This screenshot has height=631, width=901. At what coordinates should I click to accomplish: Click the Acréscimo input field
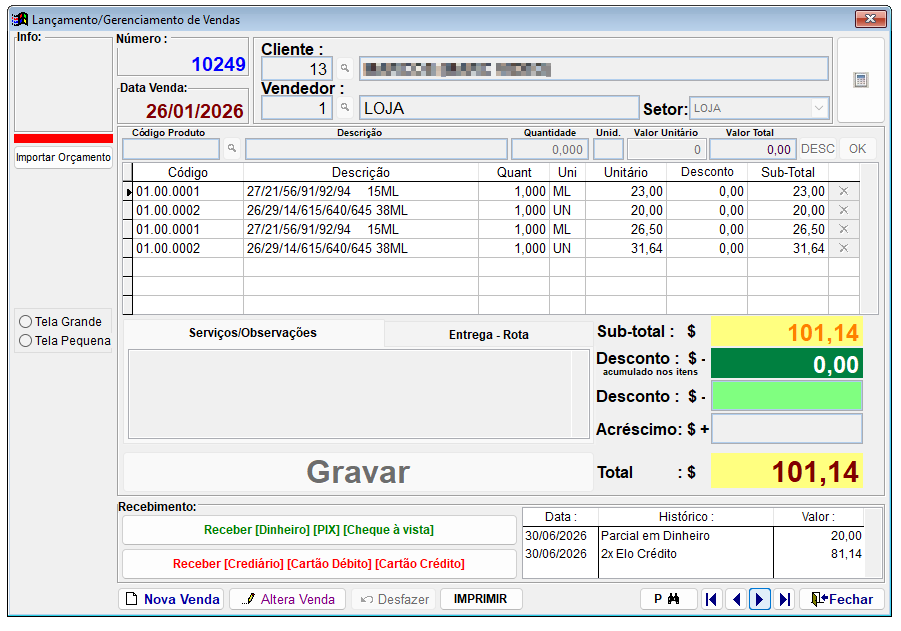[x=787, y=429]
